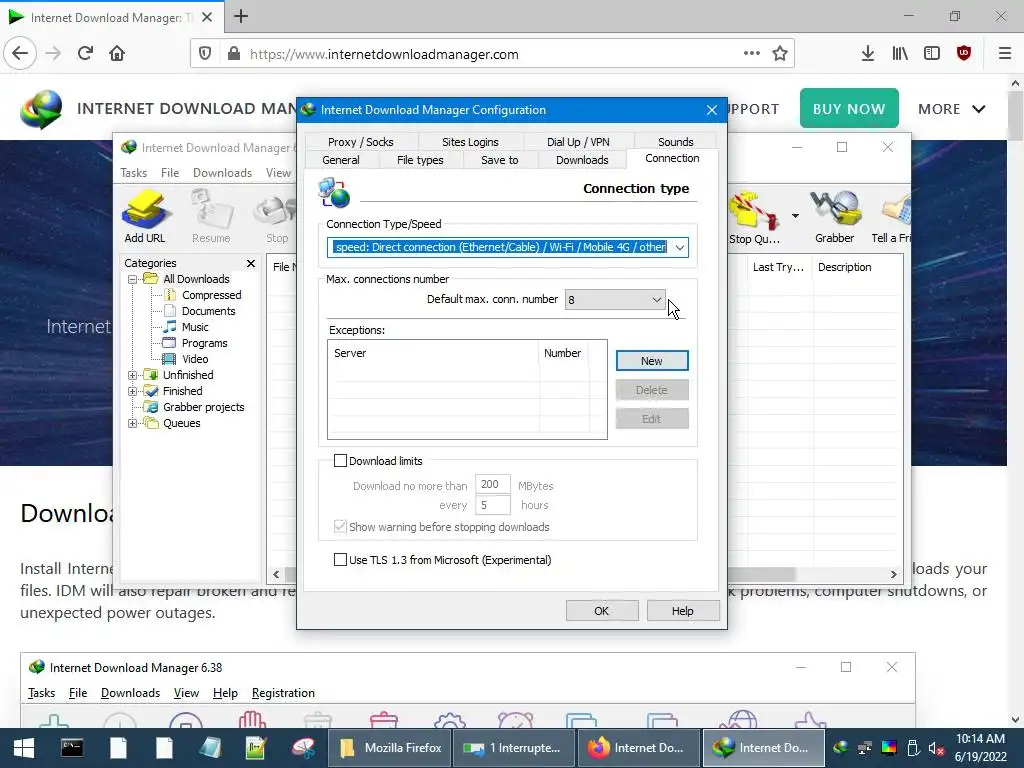The image size is (1024, 768).
Task: Switch to Downloads tab
Action: pos(582,160)
